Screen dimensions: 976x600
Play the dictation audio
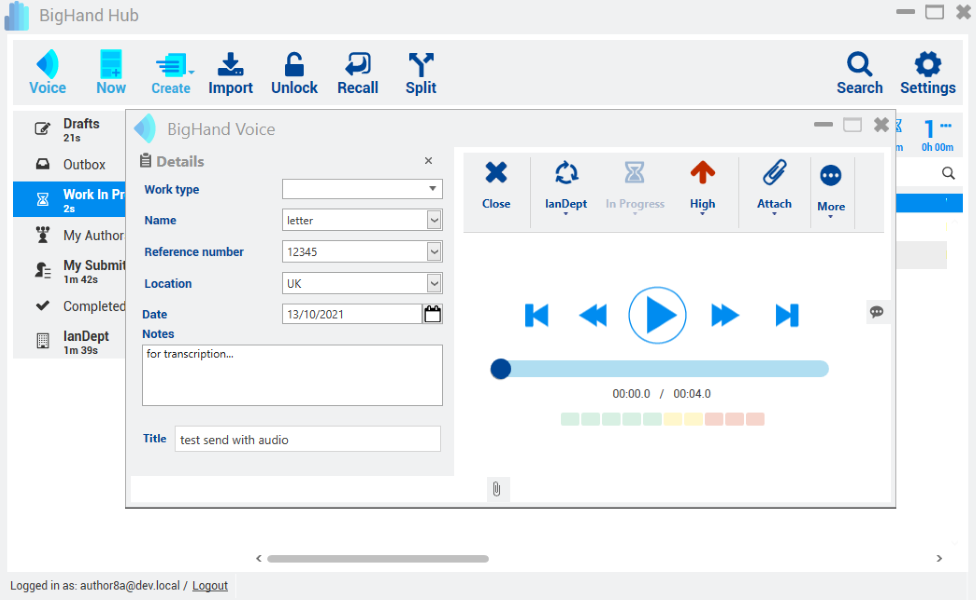coord(657,315)
